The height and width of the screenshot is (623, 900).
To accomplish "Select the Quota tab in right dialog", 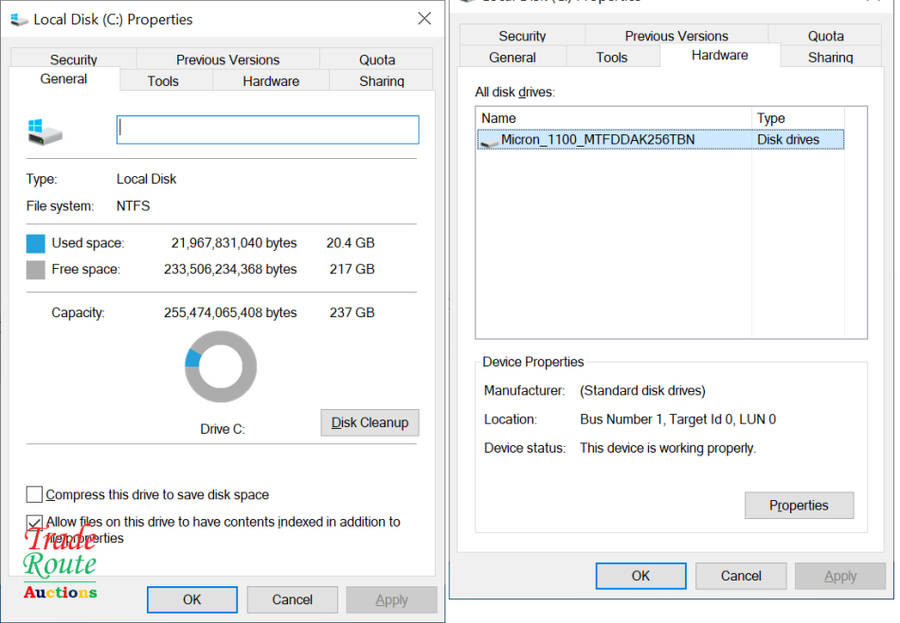I will [x=826, y=35].
